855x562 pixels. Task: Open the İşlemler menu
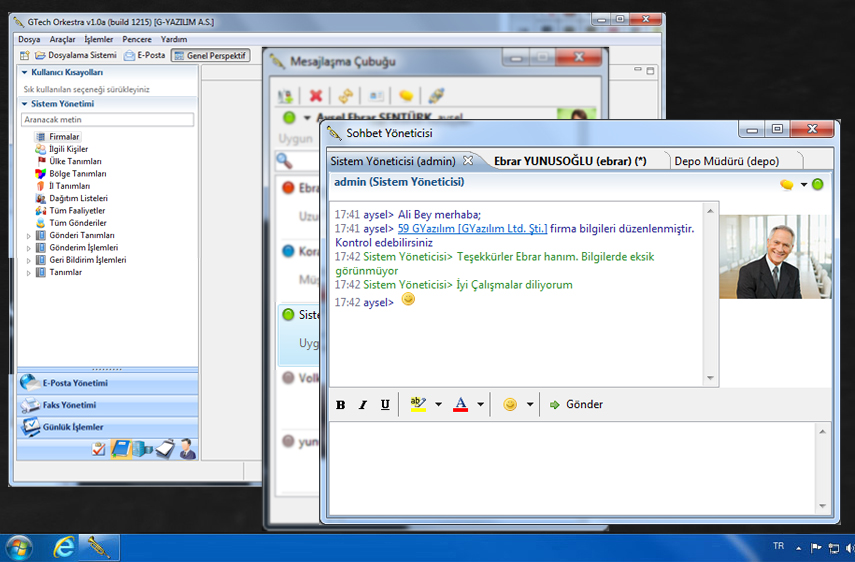pos(99,39)
